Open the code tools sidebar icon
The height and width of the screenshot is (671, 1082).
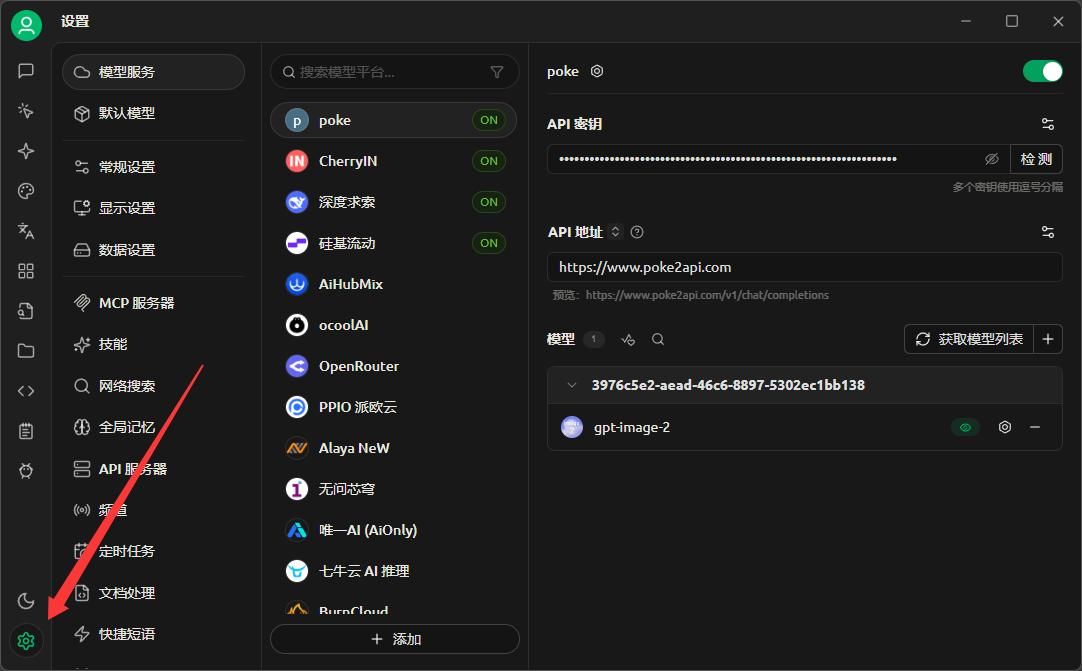point(26,391)
